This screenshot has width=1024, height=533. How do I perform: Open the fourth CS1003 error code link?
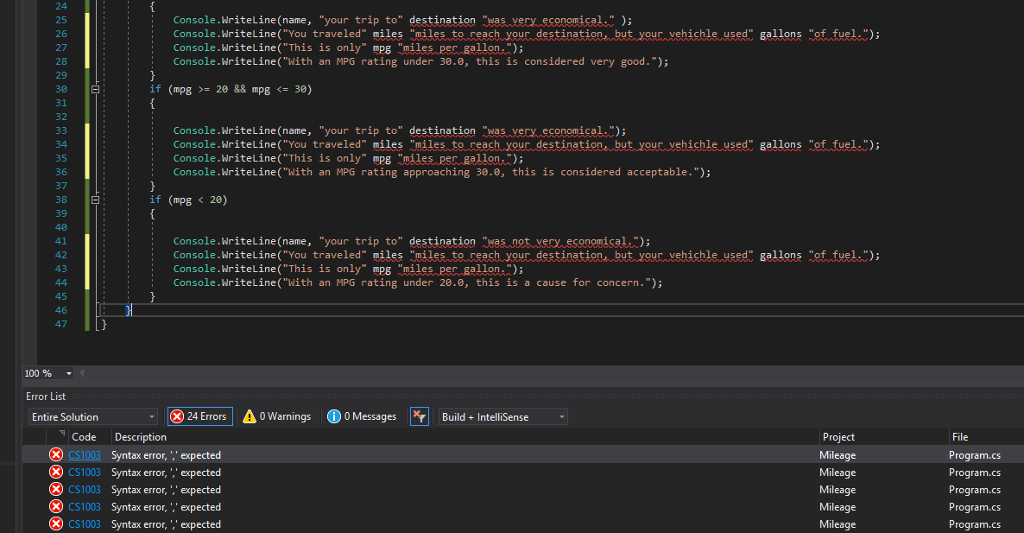click(x=84, y=507)
